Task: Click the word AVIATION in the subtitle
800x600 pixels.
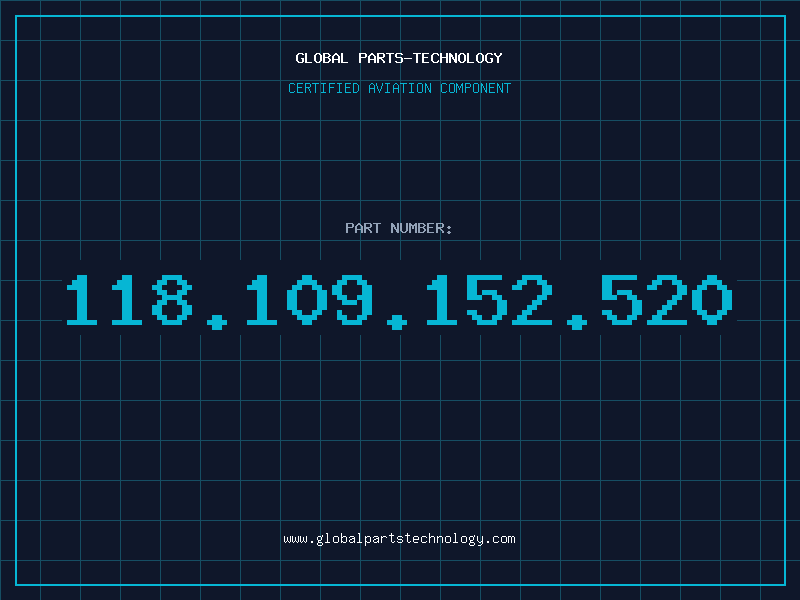Action: pos(400,88)
